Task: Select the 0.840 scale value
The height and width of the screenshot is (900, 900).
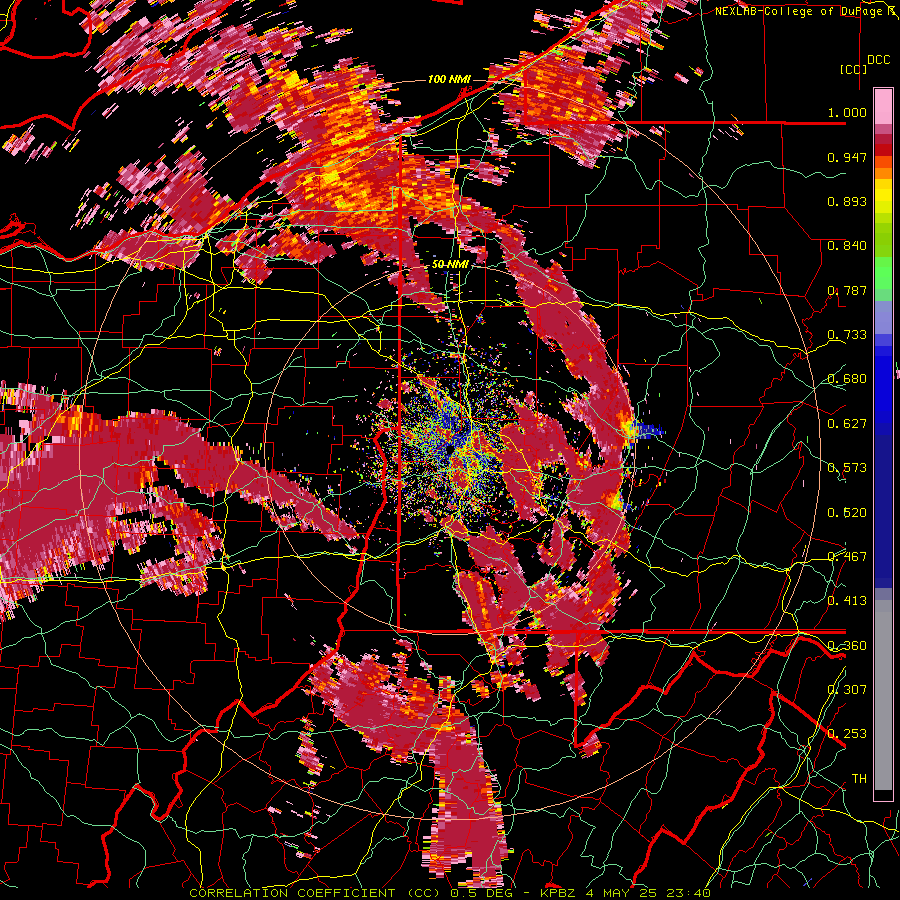Action: 847,246
